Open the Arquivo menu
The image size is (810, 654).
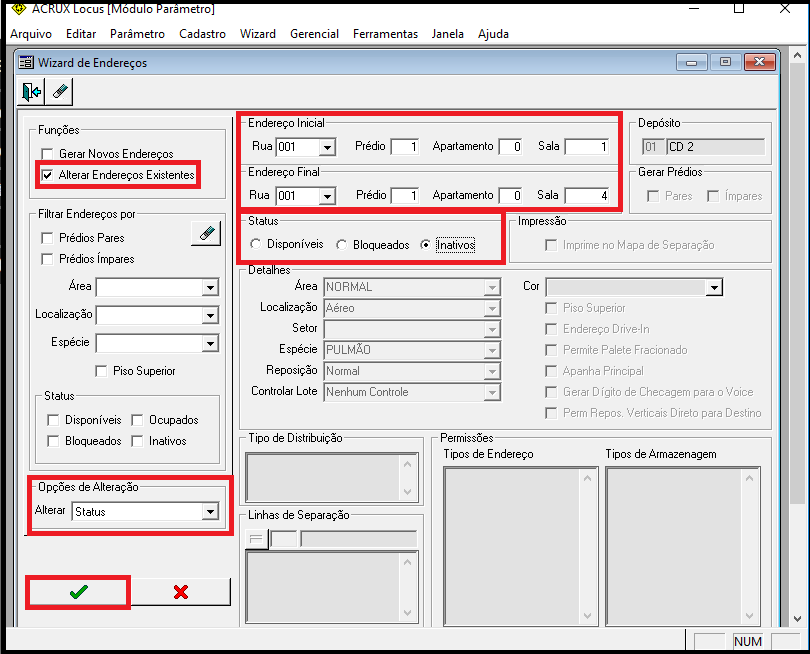coord(31,34)
